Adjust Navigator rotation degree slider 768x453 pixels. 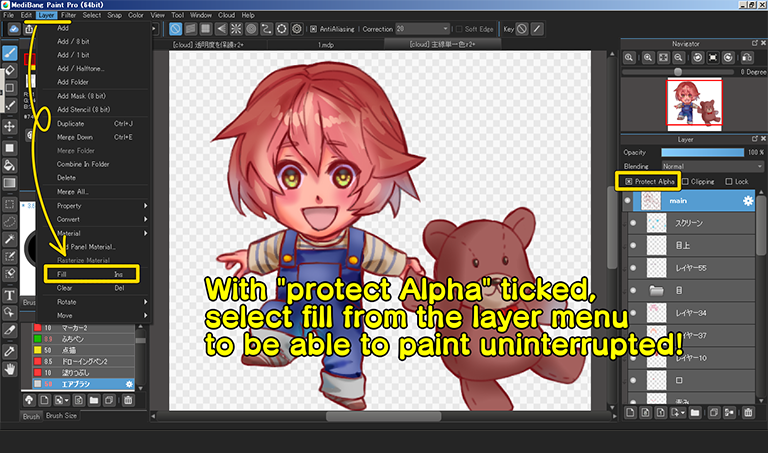pyautogui.click(x=678, y=72)
